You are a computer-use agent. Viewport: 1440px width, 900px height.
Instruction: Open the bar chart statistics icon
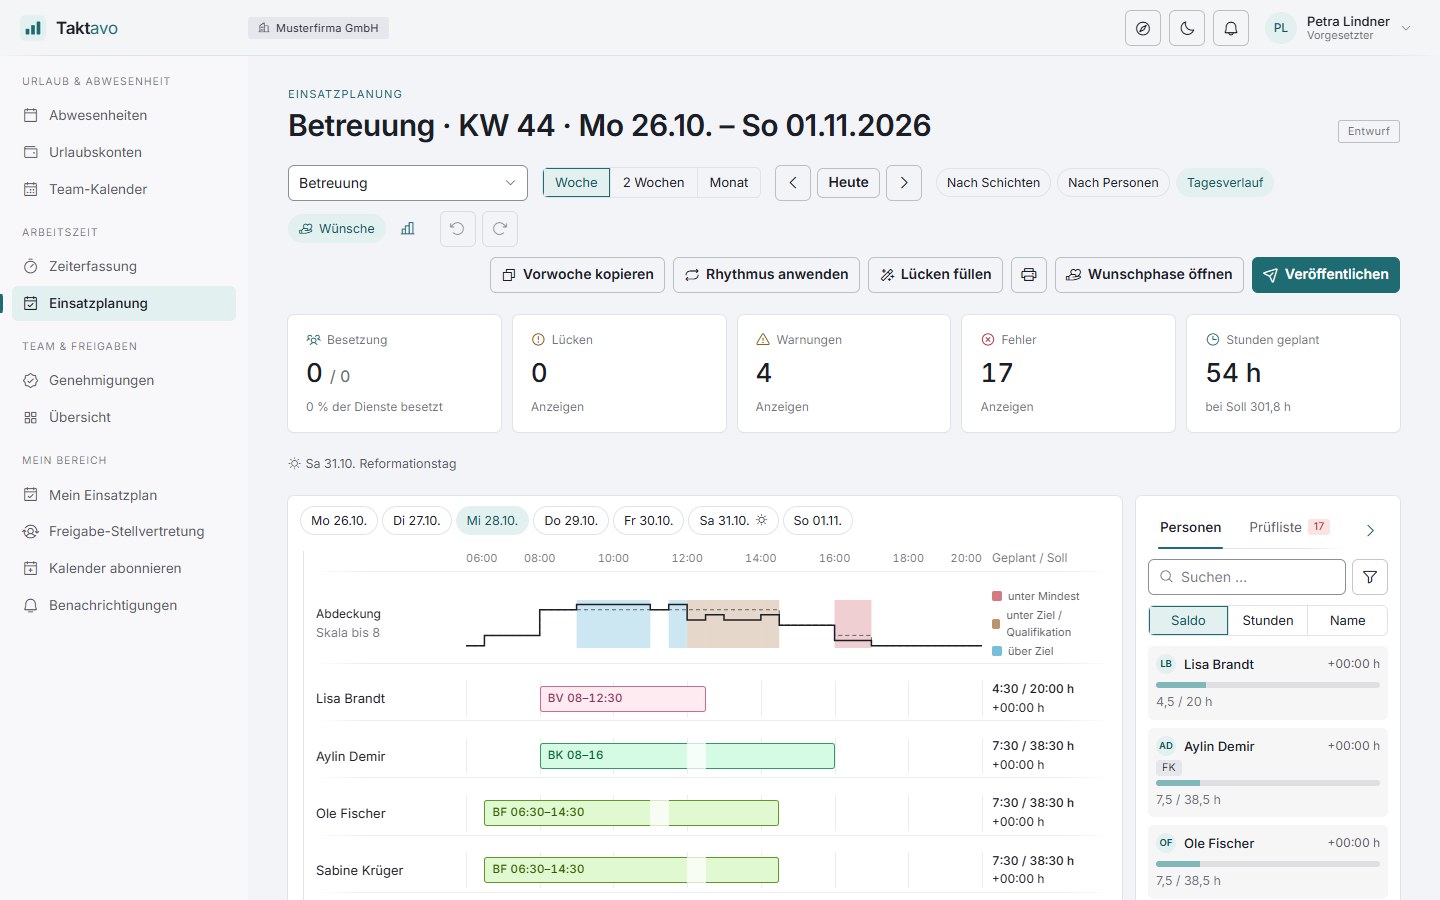click(x=408, y=229)
